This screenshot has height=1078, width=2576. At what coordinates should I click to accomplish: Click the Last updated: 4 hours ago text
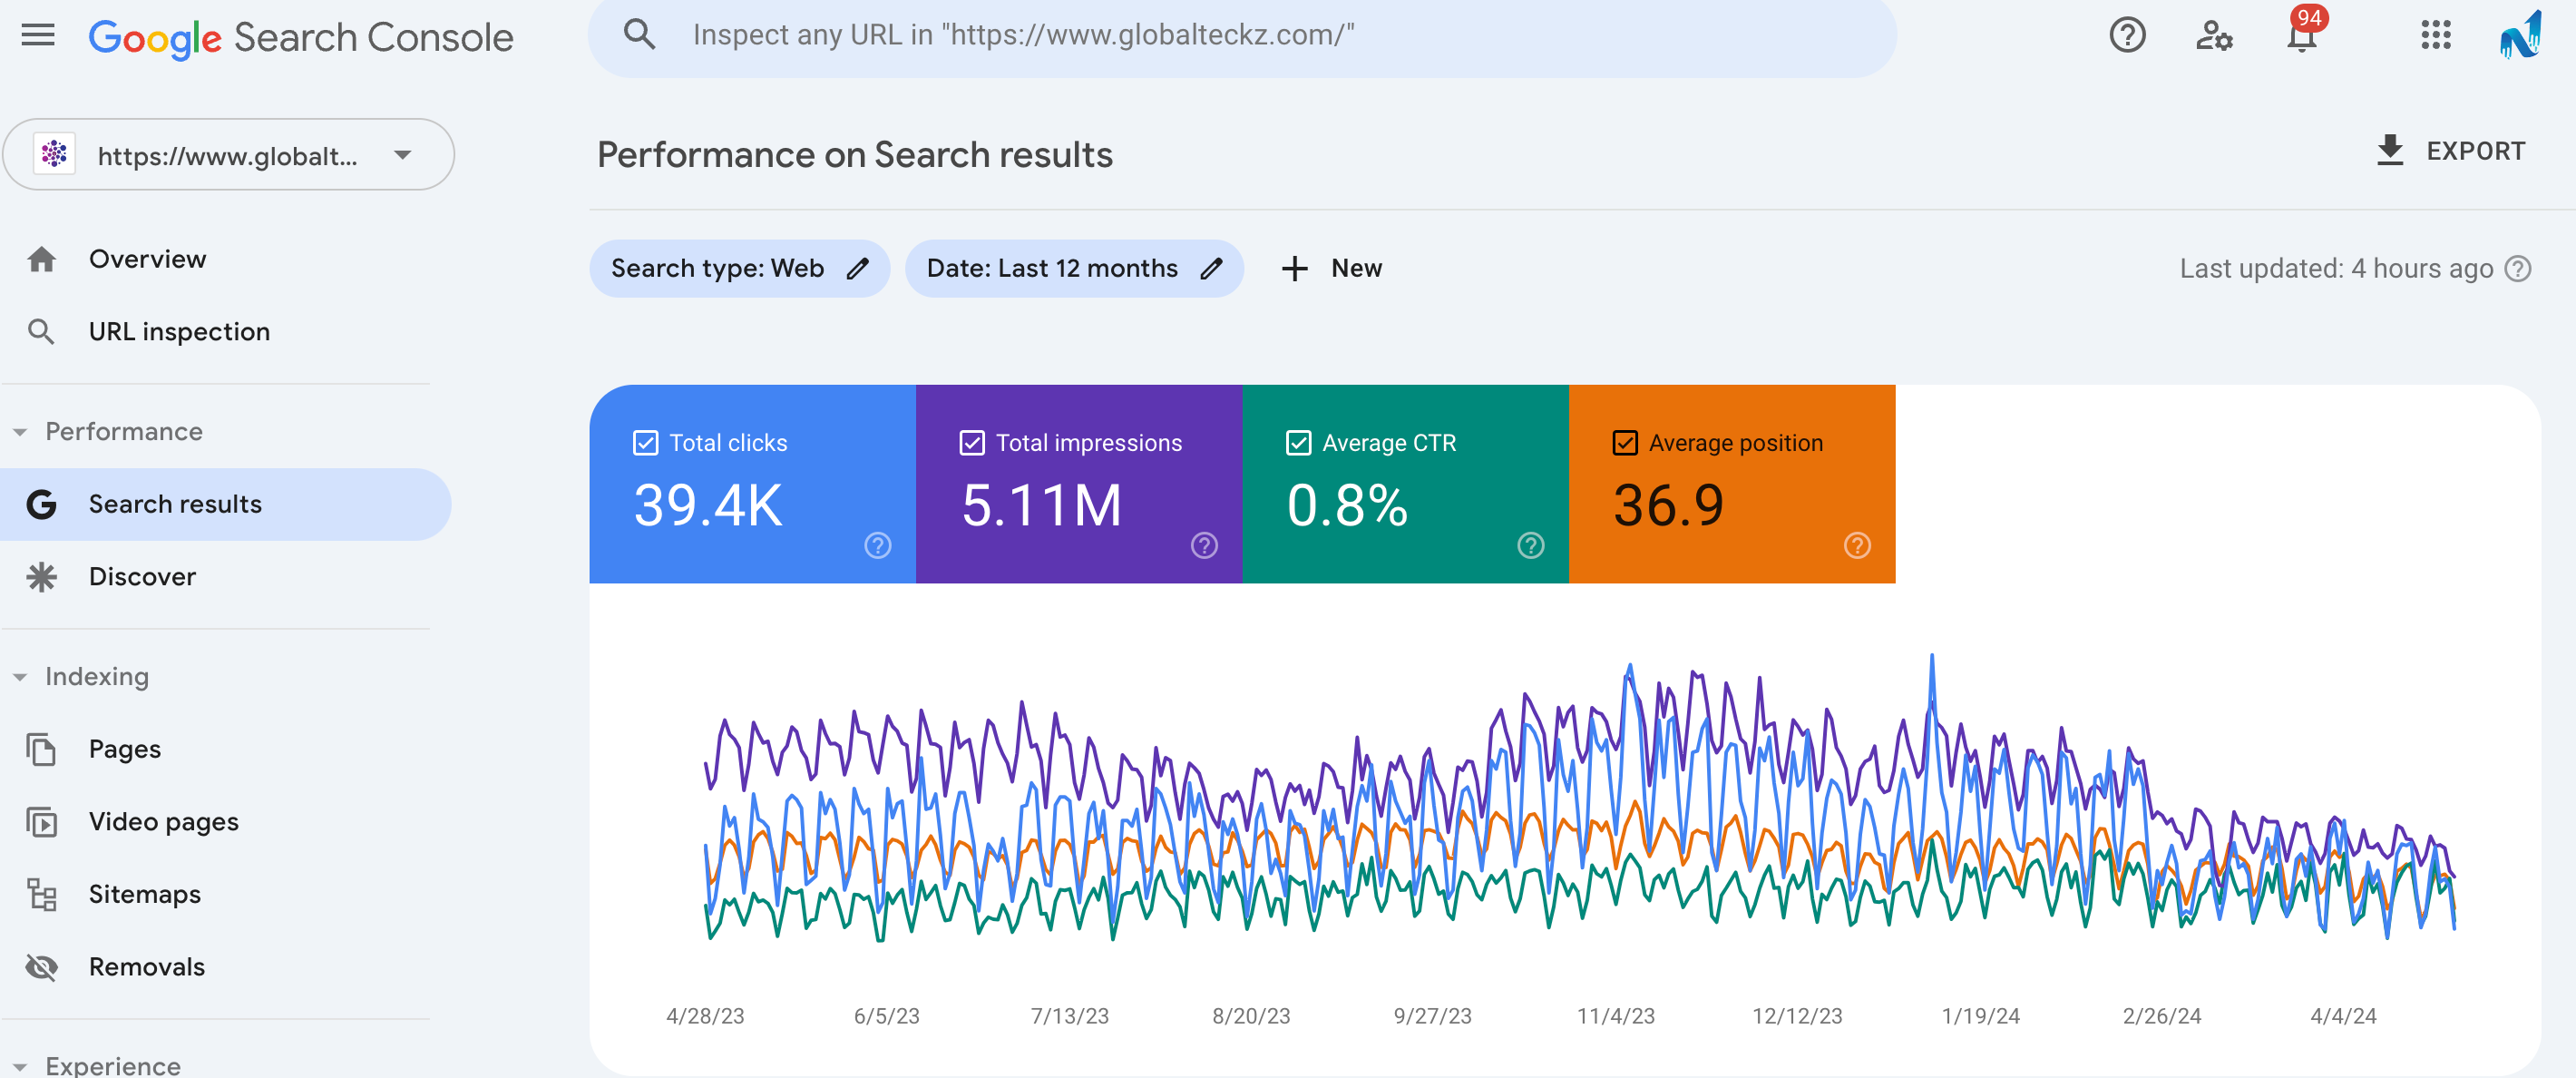tap(2336, 269)
